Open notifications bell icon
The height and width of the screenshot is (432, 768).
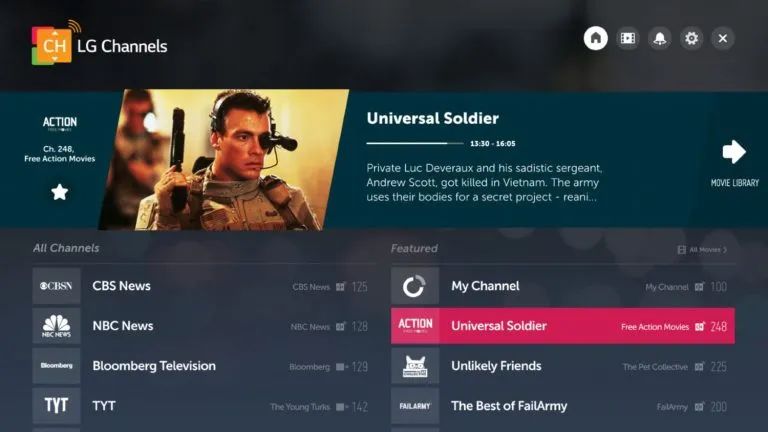pyautogui.click(x=660, y=38)
